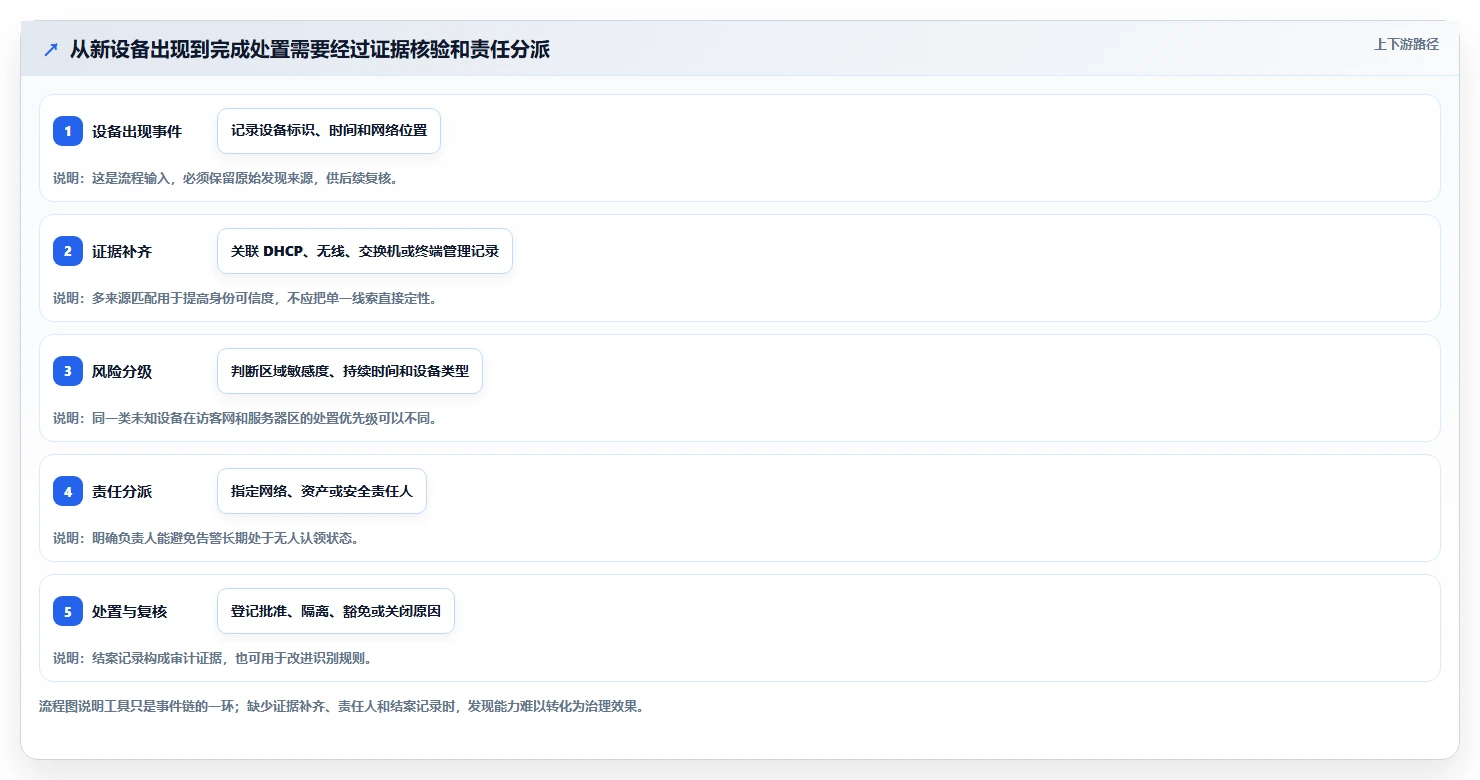The height and width of the screenshot is (780, 1480).
Task: Click the note 明确负责人能避免告警长期处于无人认领状态
Action: (x=206, y=538)
